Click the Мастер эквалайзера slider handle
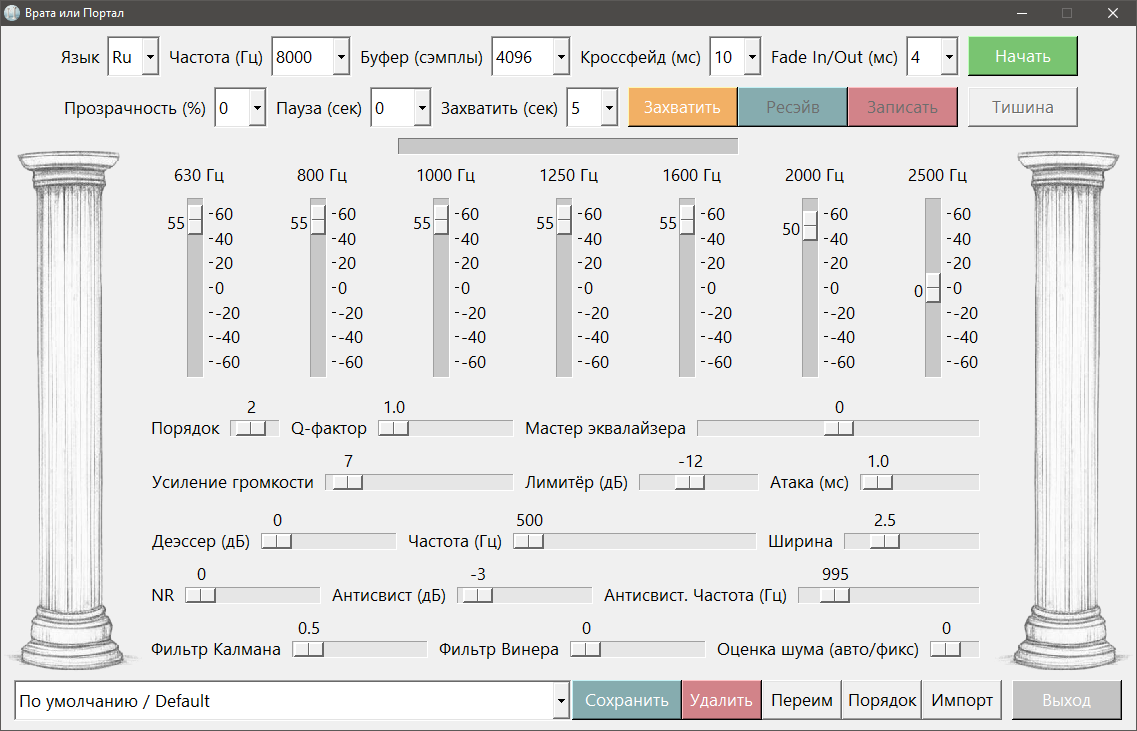 coord(839,429)
